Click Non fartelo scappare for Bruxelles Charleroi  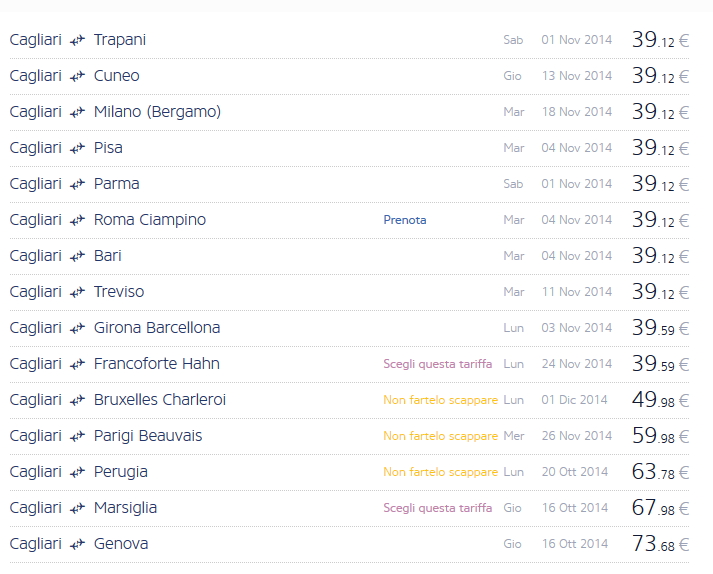point(440,400)
